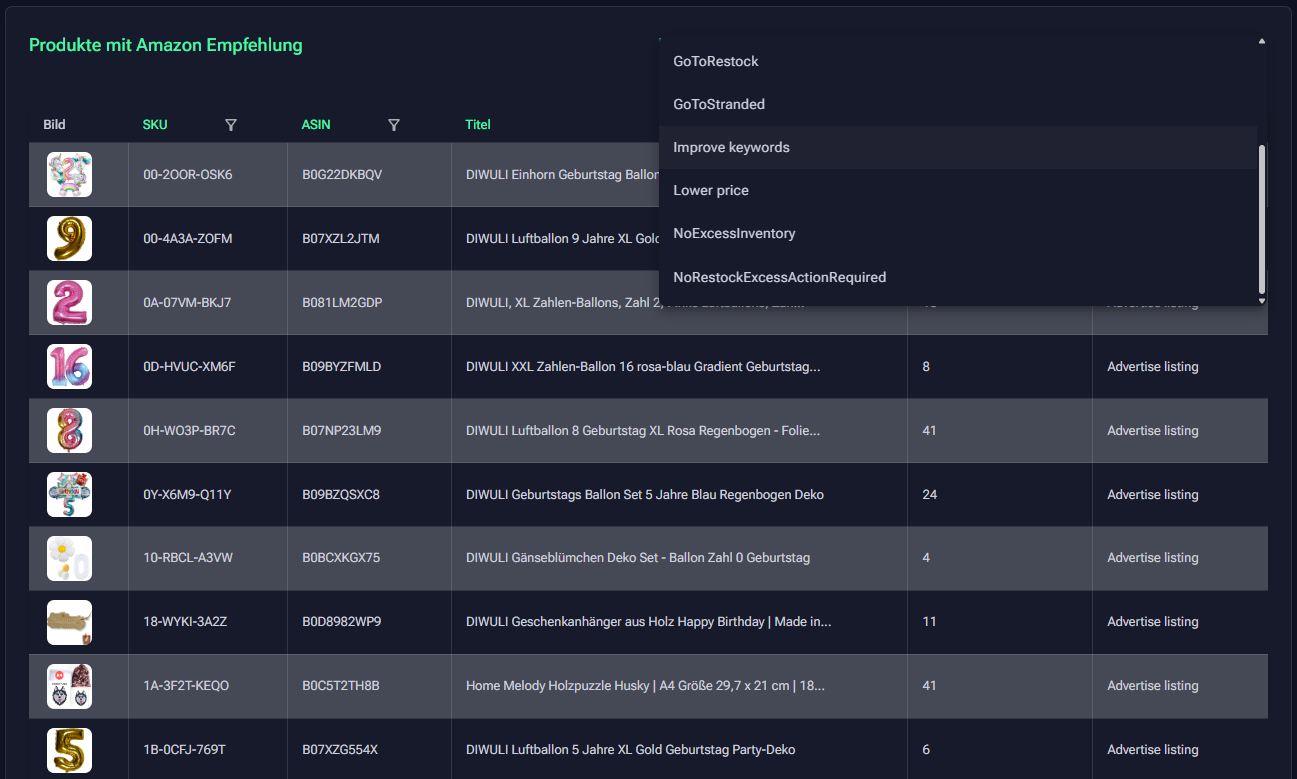1297x779 pixels.
Task: Choose NoExcessInventory in the list
Action: (x=734, y=234)
